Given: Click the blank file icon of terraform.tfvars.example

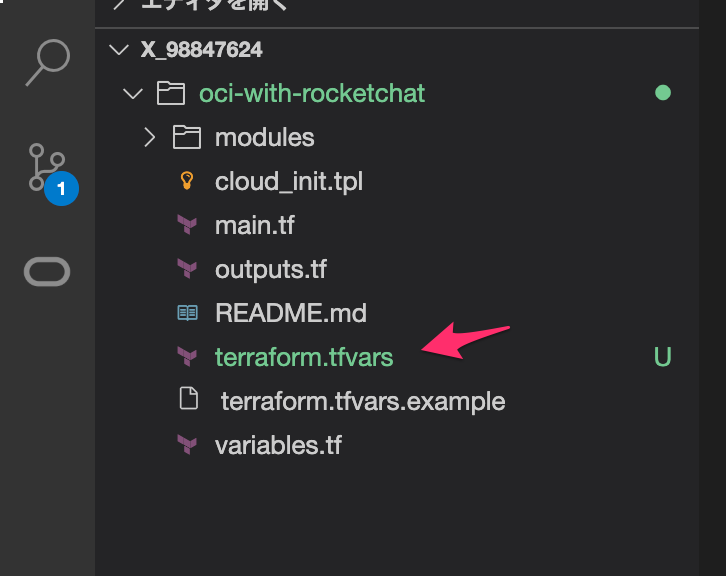Looking at the screenshot, I should click(x=189, y=399).
